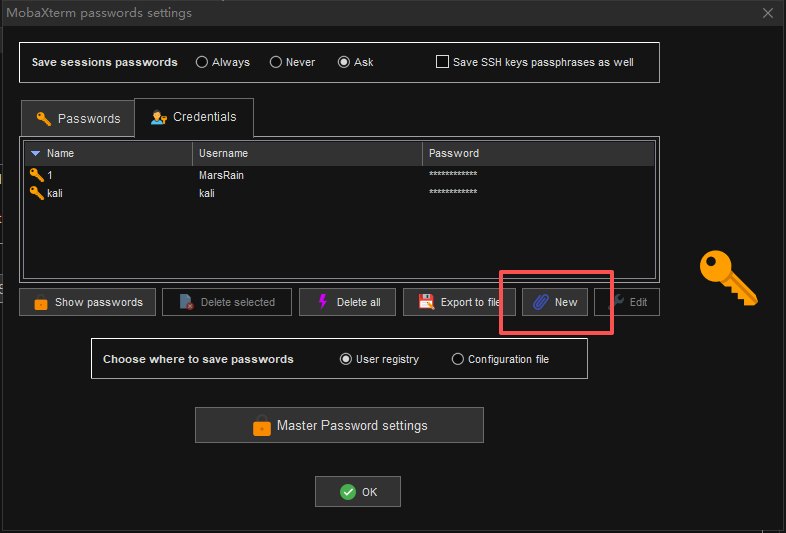Screen dimensions: 786x533
Task: Click the New credential paperclip icon
Action: 540,302
